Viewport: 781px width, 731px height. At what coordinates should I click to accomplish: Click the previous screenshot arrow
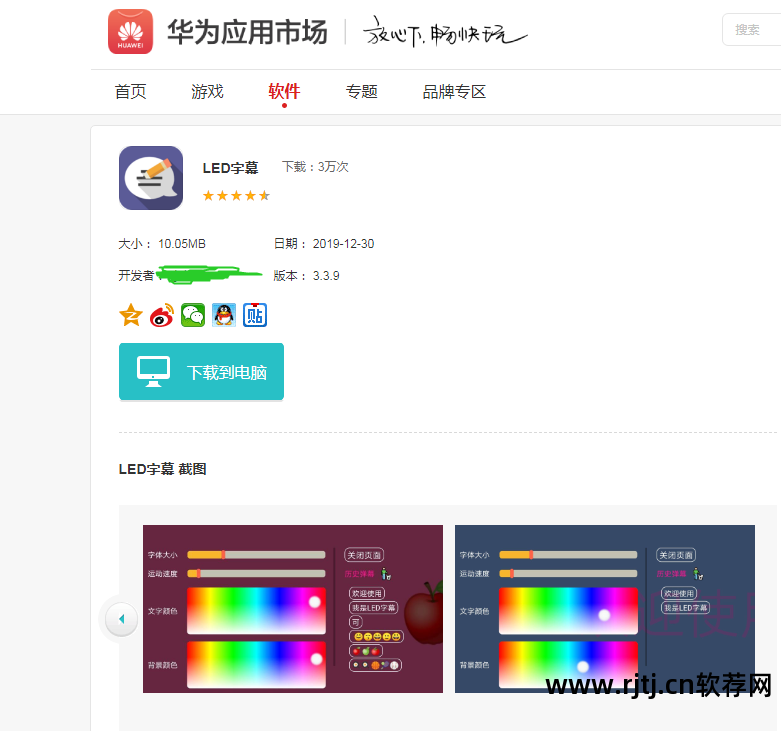pos(122,619)
